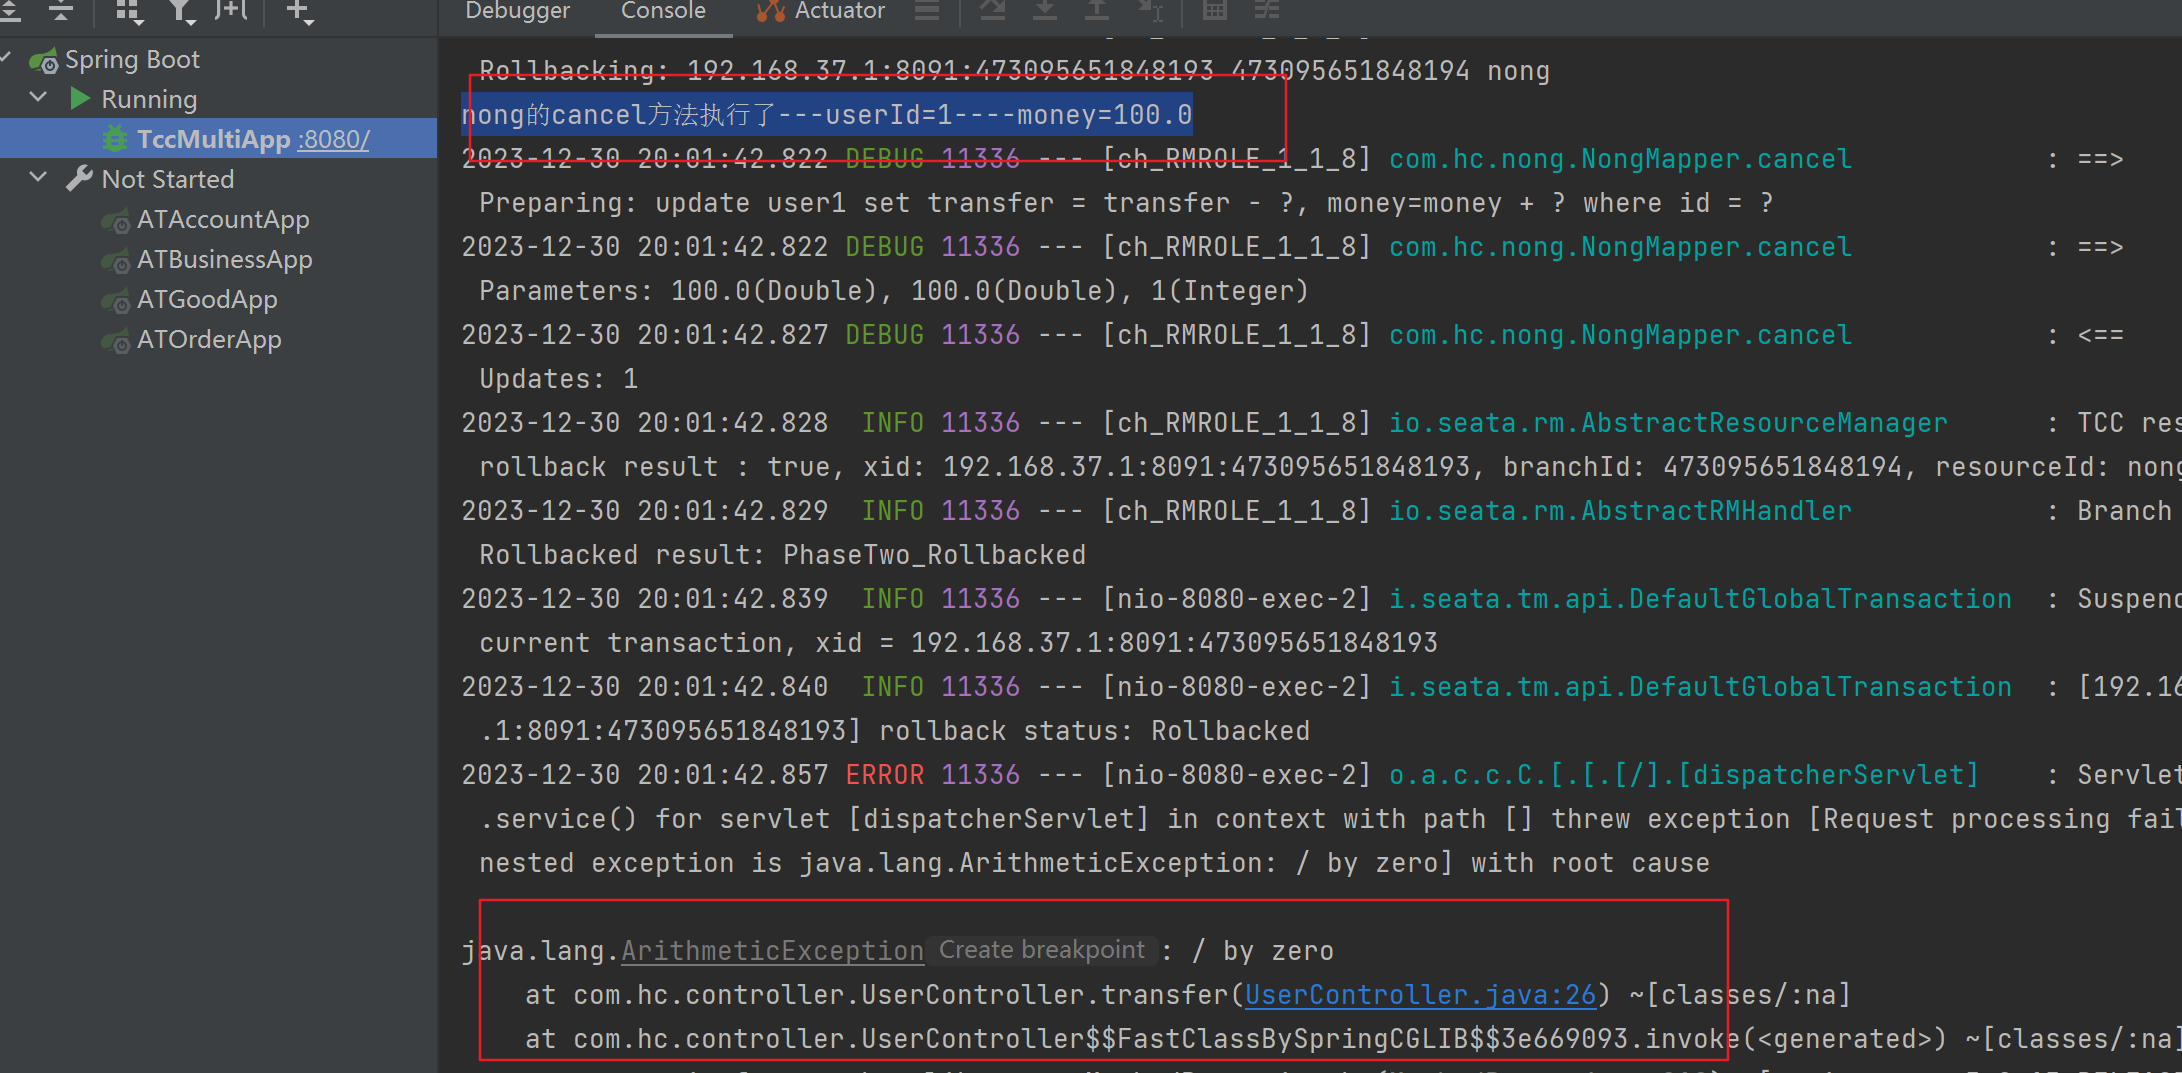Collapse the Spring Boot tree node
Screen dimensions: 2182x1073
6,58
